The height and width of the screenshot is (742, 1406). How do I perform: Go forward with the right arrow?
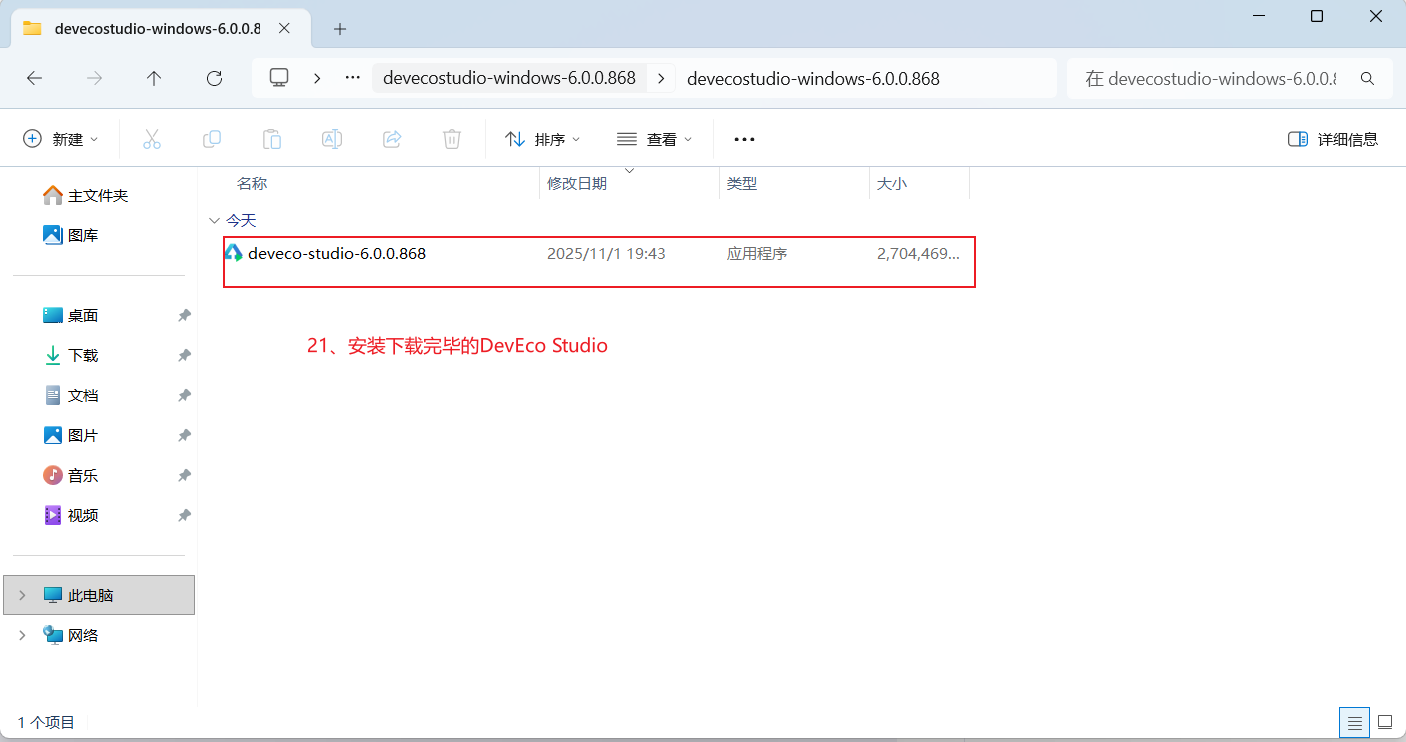pos(95,78)
